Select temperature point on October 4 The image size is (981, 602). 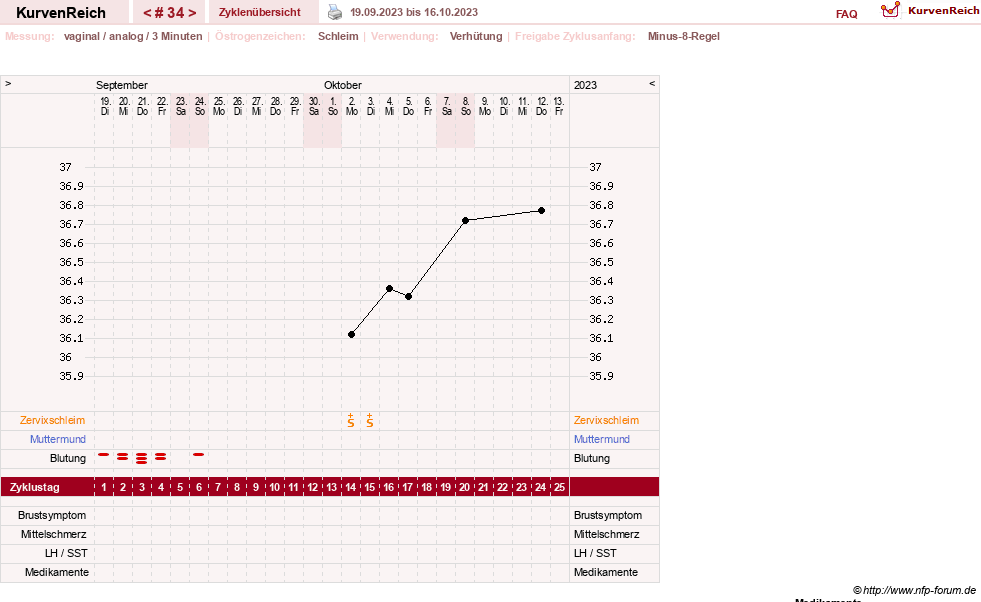point(389,288)
